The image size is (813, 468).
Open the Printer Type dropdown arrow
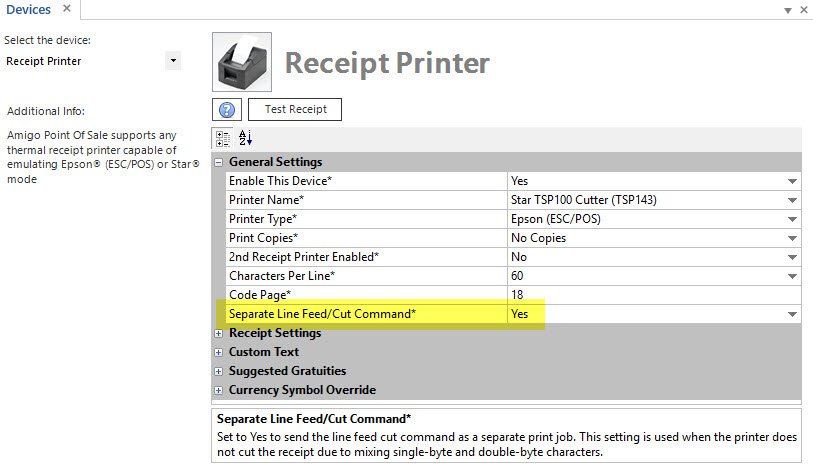[x=792, y=219]
